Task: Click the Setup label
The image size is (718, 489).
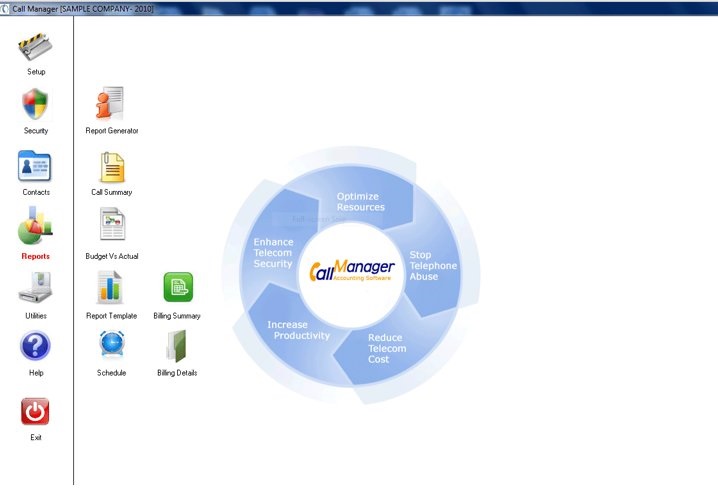Action: point(36,72)
